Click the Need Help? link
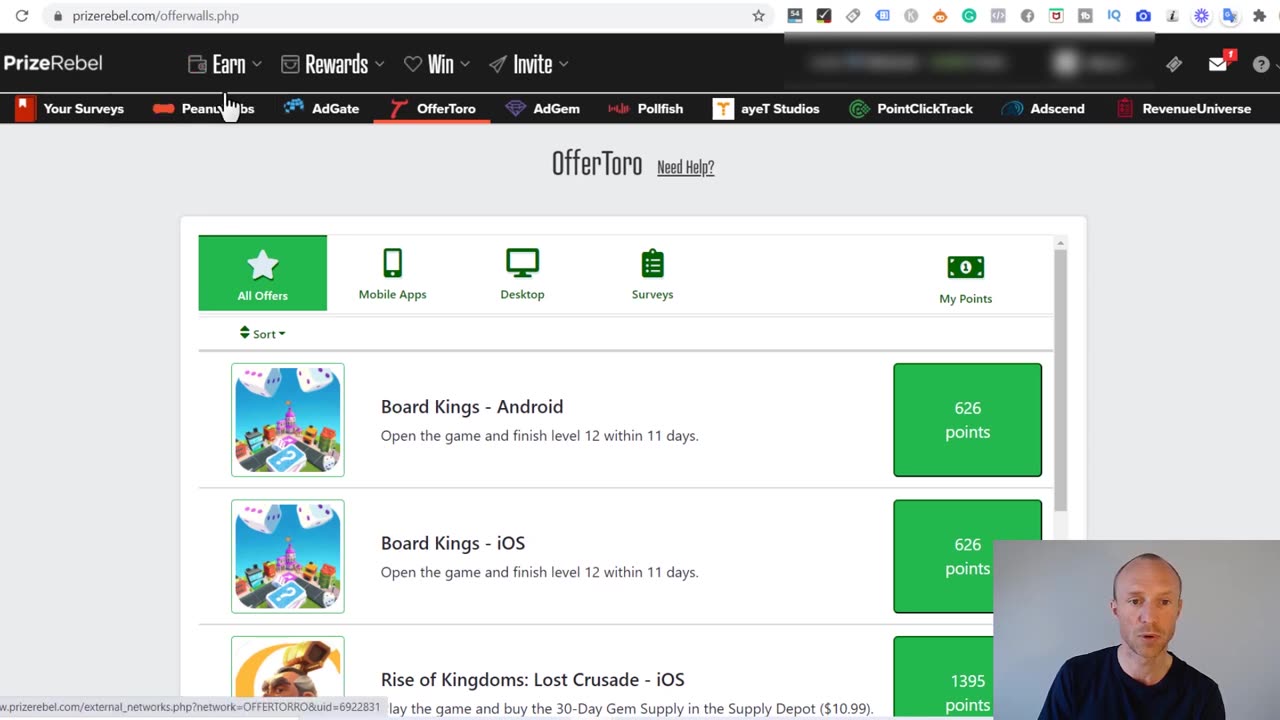The height and width of the screenshot is (720, 1280). coord(686,167)
